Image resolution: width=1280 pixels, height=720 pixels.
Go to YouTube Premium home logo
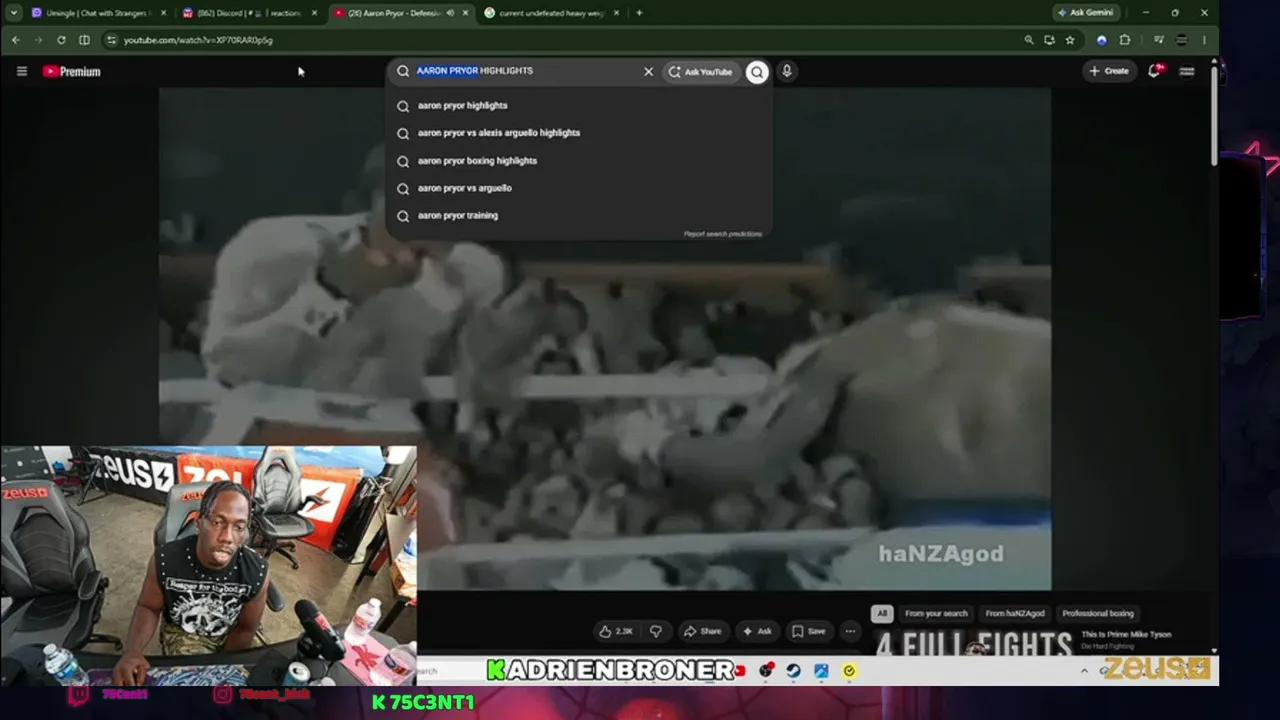pos(71,71)
